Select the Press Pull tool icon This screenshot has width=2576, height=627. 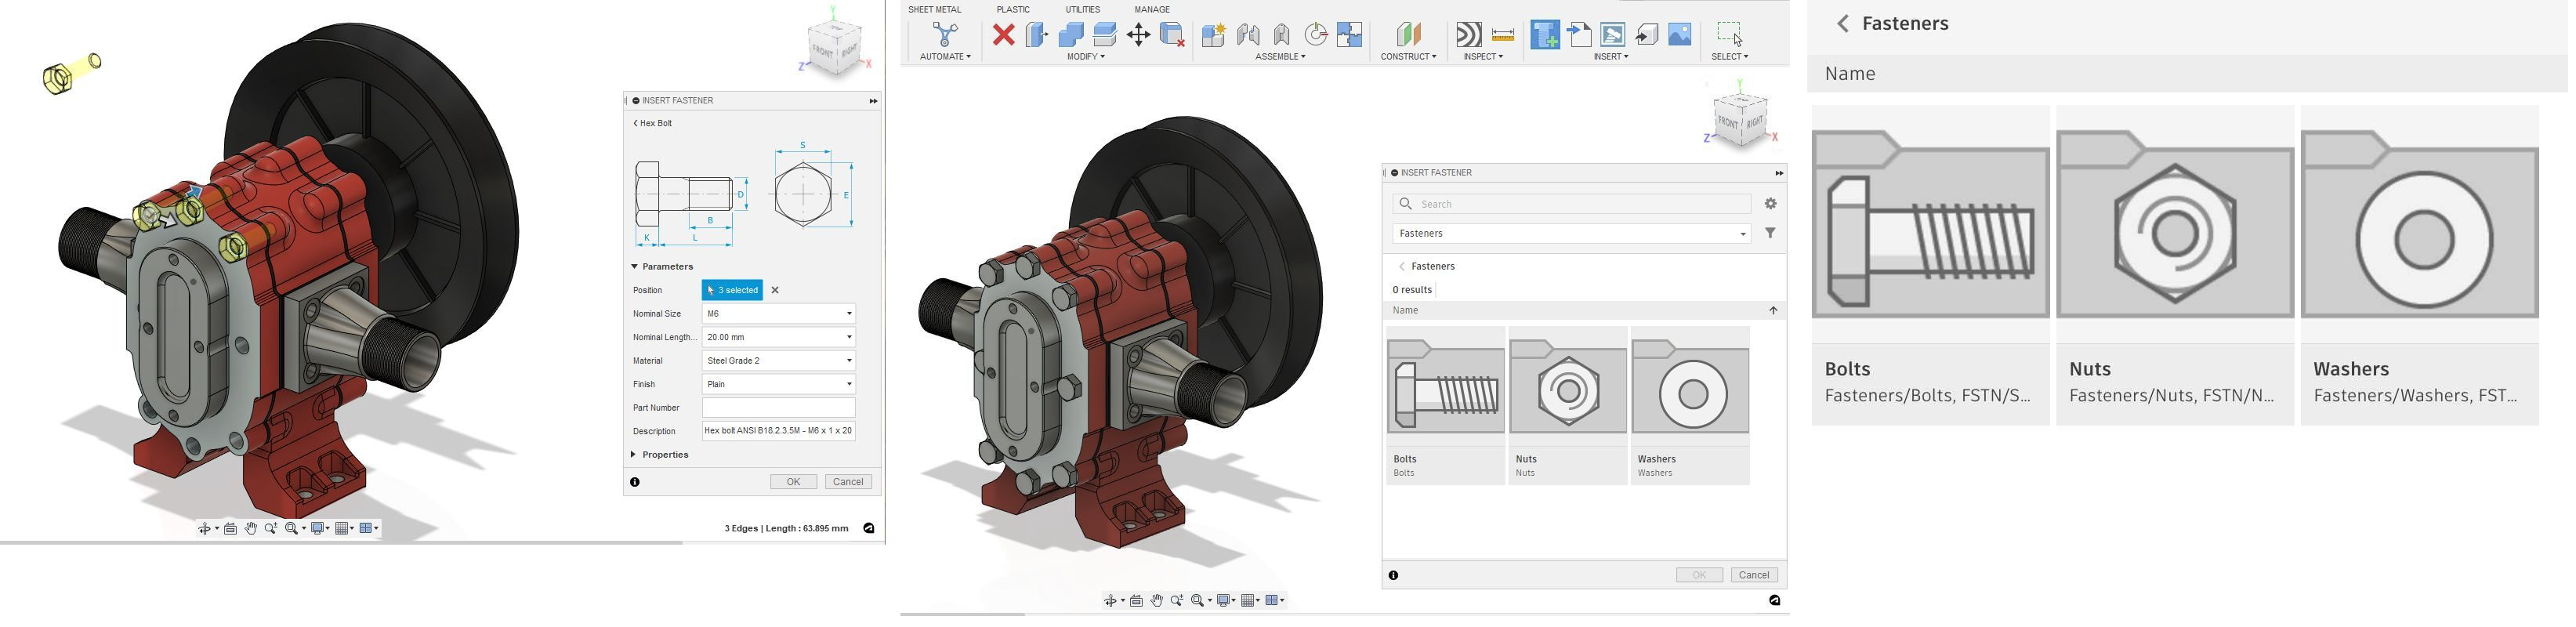point(1037,35)
